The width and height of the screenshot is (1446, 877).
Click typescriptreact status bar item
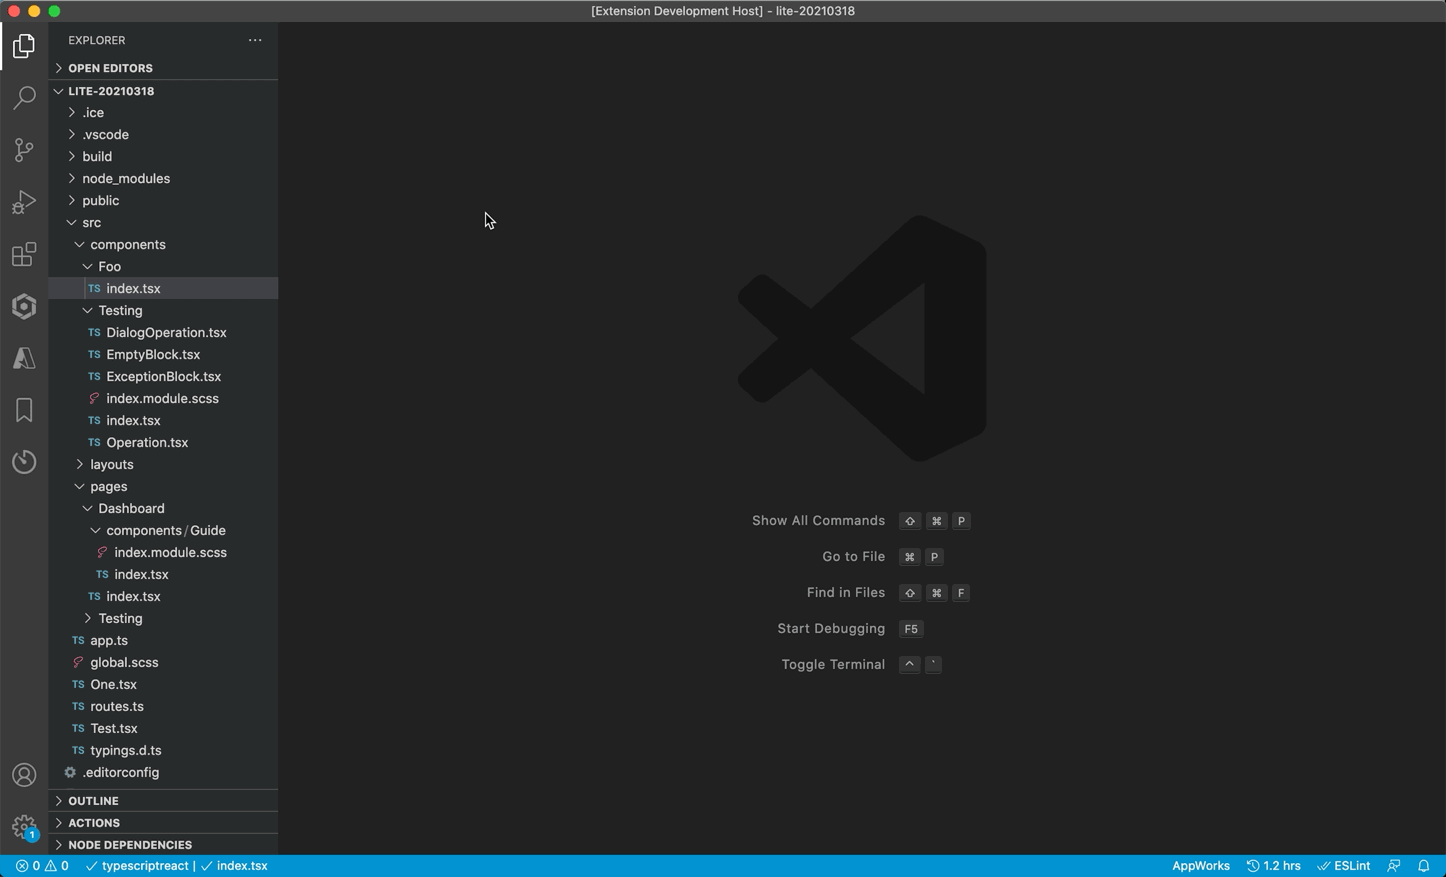click(137, 866)
